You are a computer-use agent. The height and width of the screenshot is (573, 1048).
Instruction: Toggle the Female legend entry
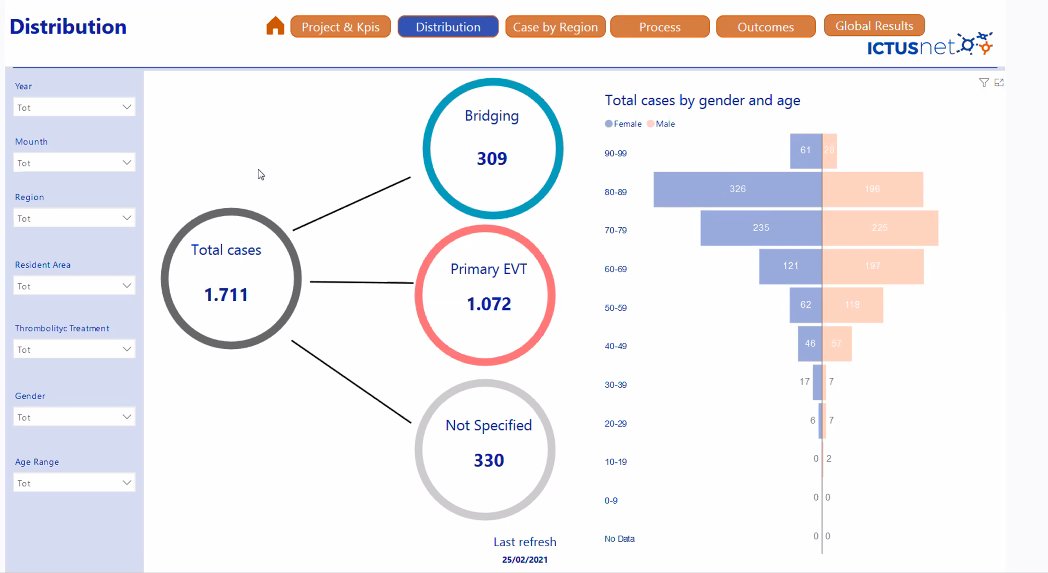pos(623,124)
